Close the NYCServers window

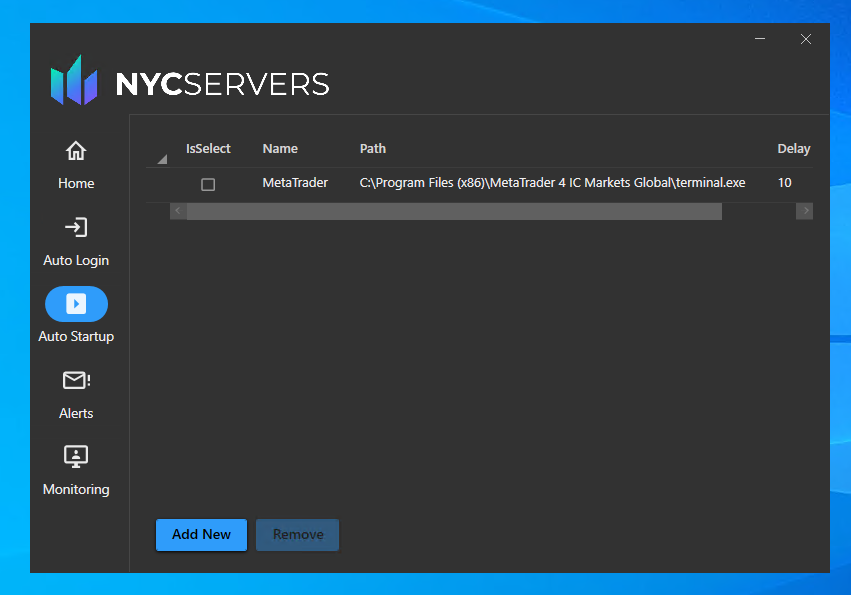(806, 39)
